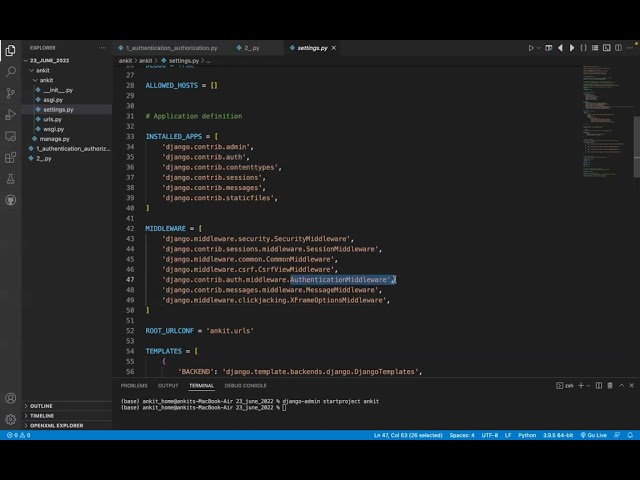This screenshot has width=640, height=480.
Task: Switch to the PROBLEMS panel tab
Action: pyautogui.click(x=134, y=385)
